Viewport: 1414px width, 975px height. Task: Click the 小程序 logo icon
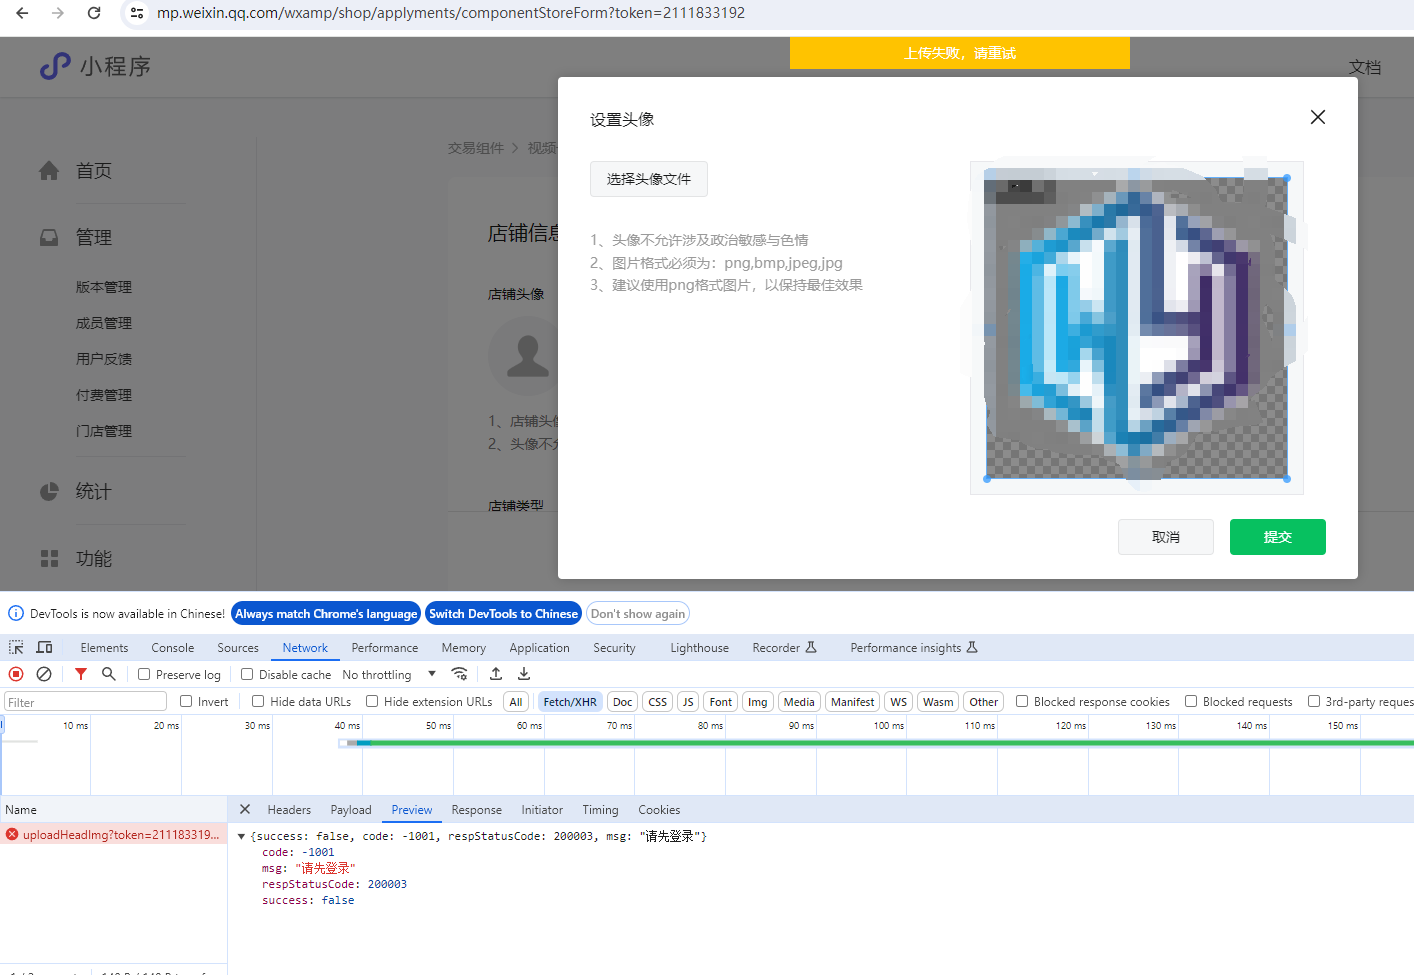pyautogui.click(x=55, y=66)
